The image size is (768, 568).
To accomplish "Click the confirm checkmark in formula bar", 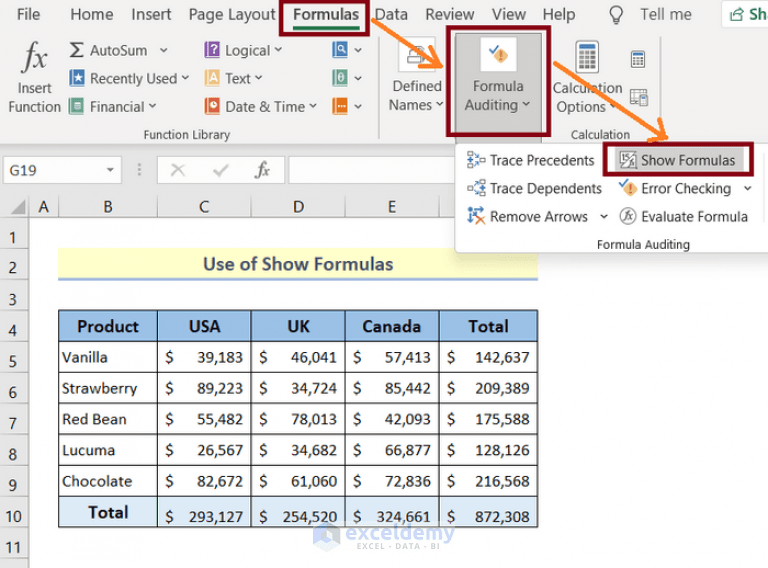I will point(221,170).
